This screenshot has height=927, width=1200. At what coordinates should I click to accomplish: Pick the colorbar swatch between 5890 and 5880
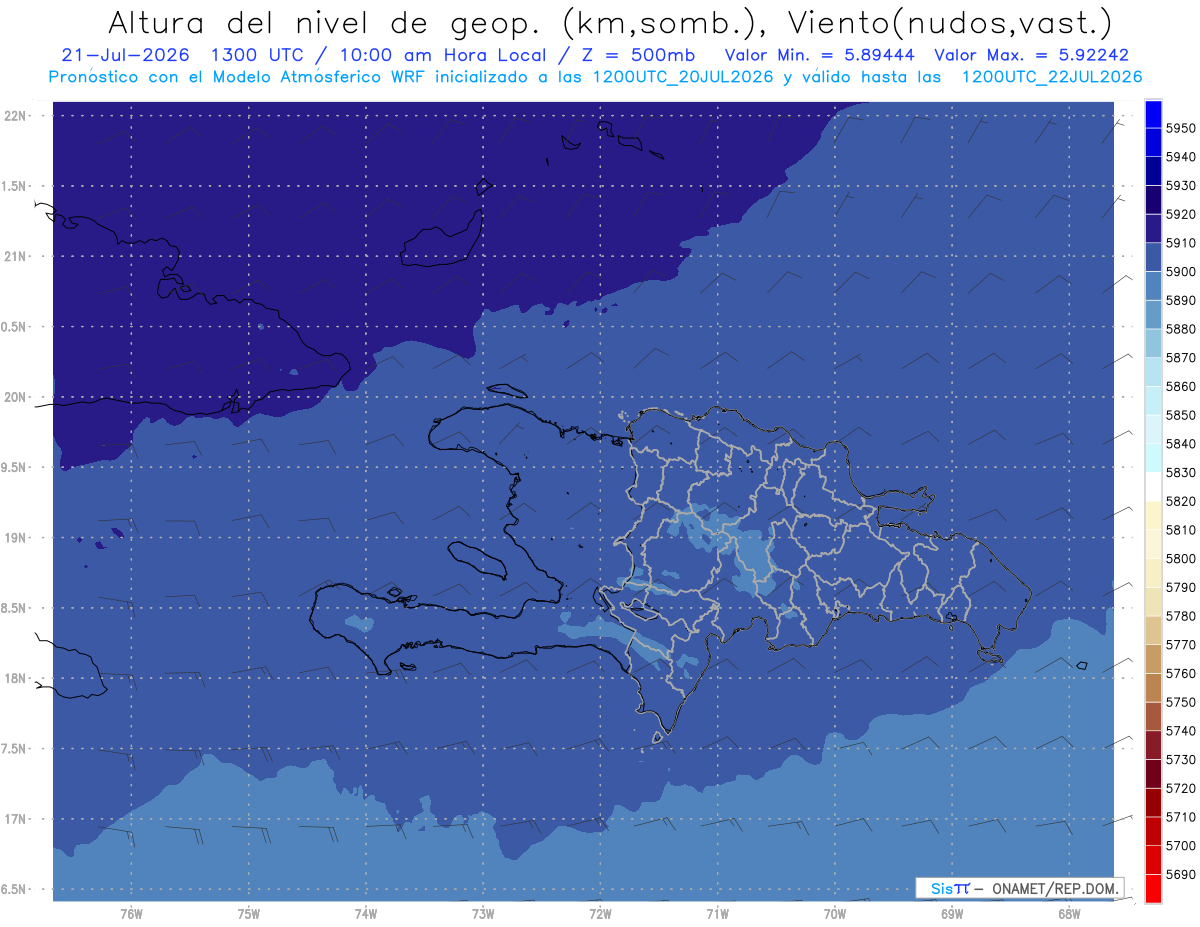(x=1153, y=315)
